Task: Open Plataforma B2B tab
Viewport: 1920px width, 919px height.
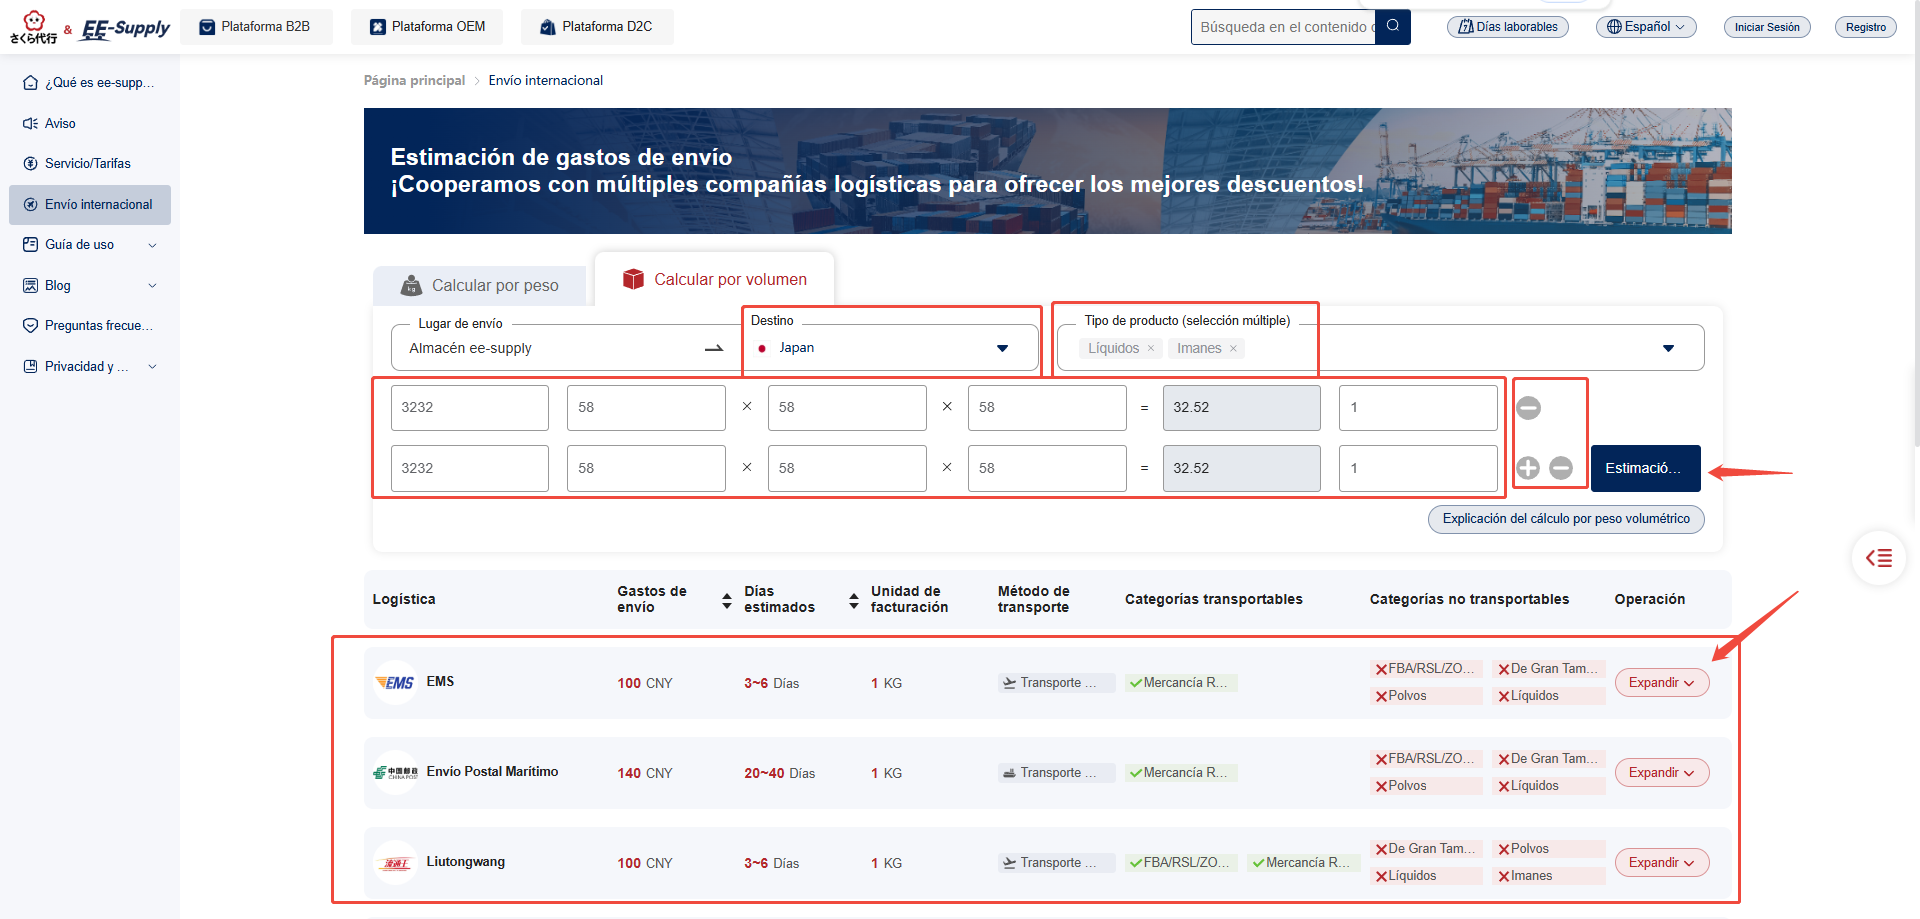Action: (255, 27)
